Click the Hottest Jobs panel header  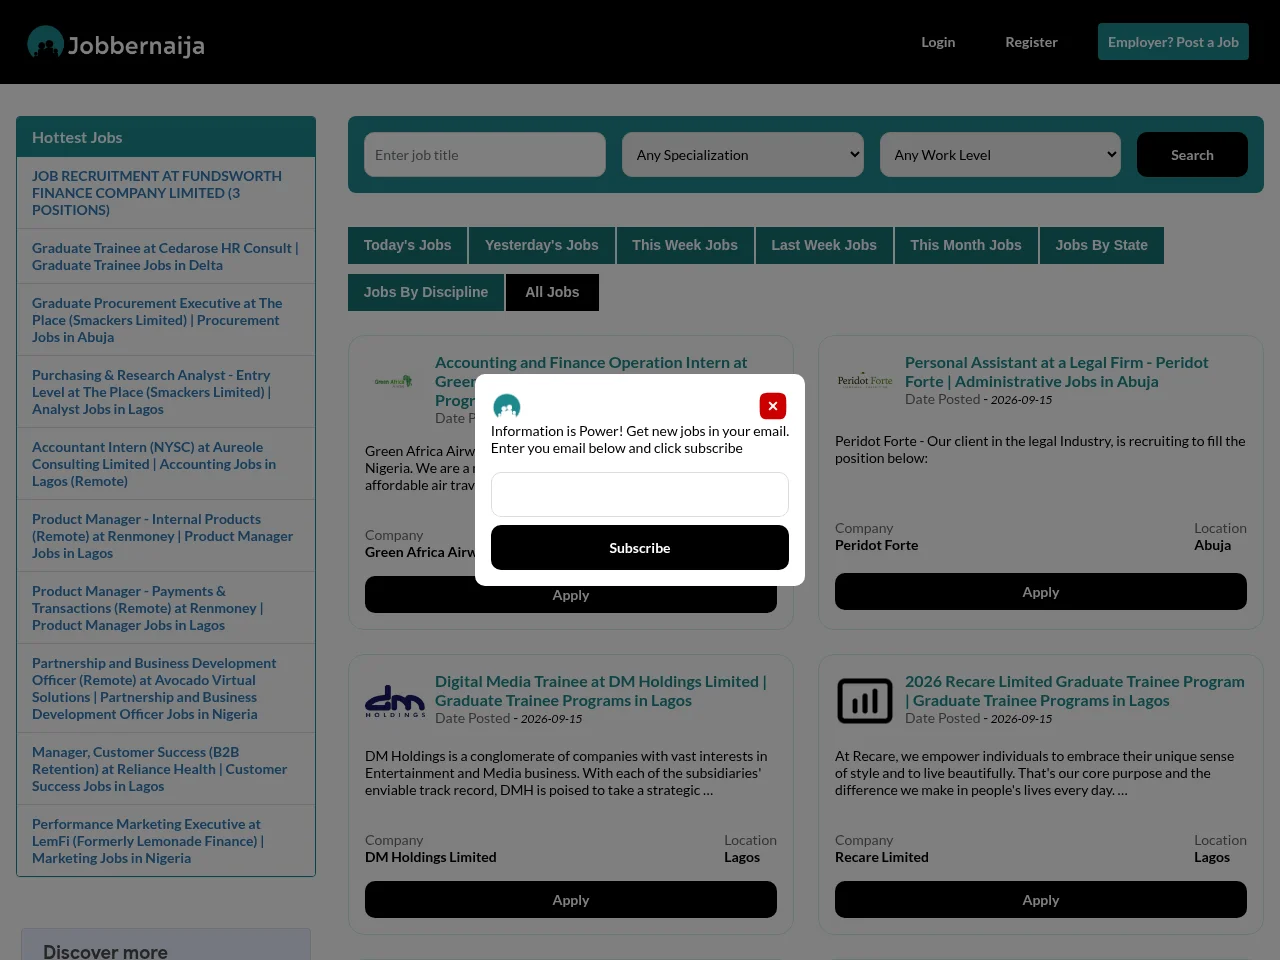coord(166,137)
